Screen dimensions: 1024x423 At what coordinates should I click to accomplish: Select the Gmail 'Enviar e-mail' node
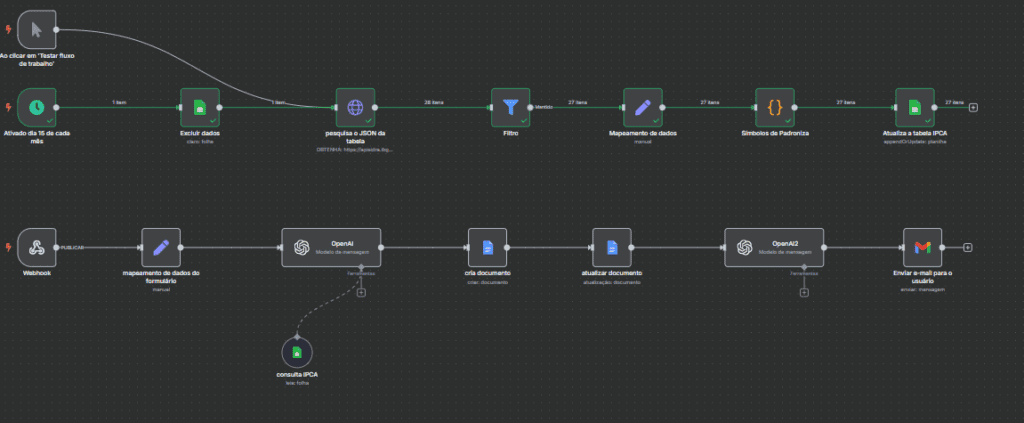[x=922, y=247]
